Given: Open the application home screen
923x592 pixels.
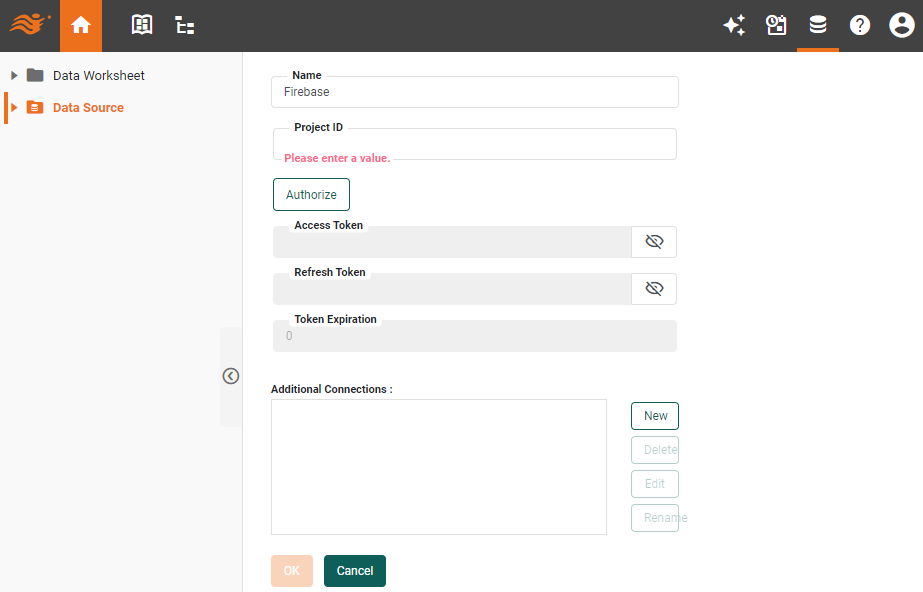Looking at the screenshot, I should (81, 25).
